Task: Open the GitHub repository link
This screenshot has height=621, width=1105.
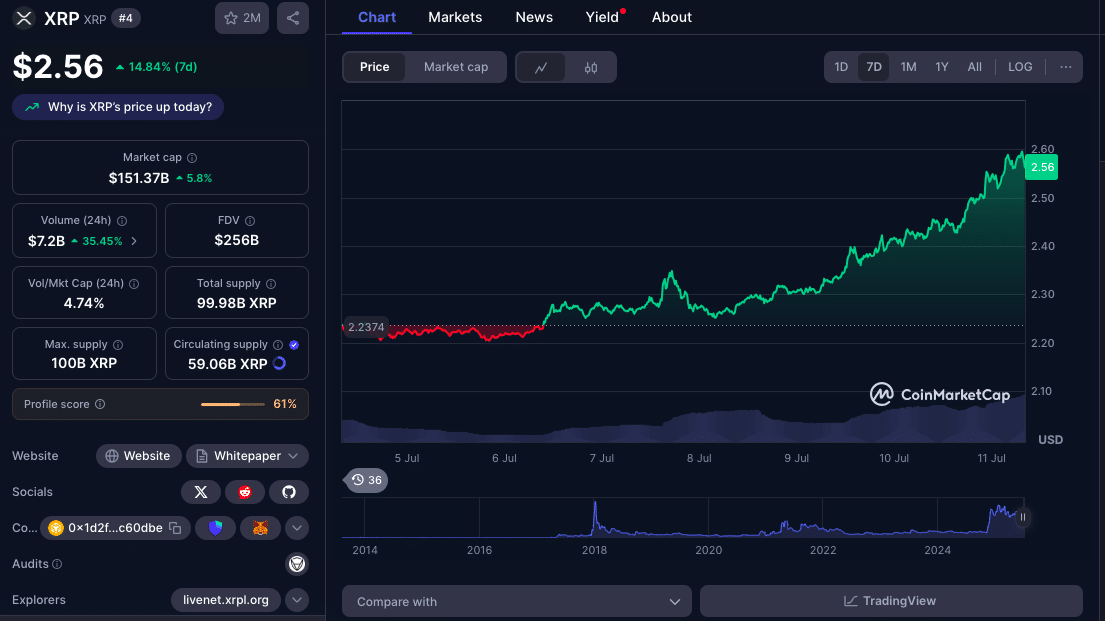Action: [289, 492]
